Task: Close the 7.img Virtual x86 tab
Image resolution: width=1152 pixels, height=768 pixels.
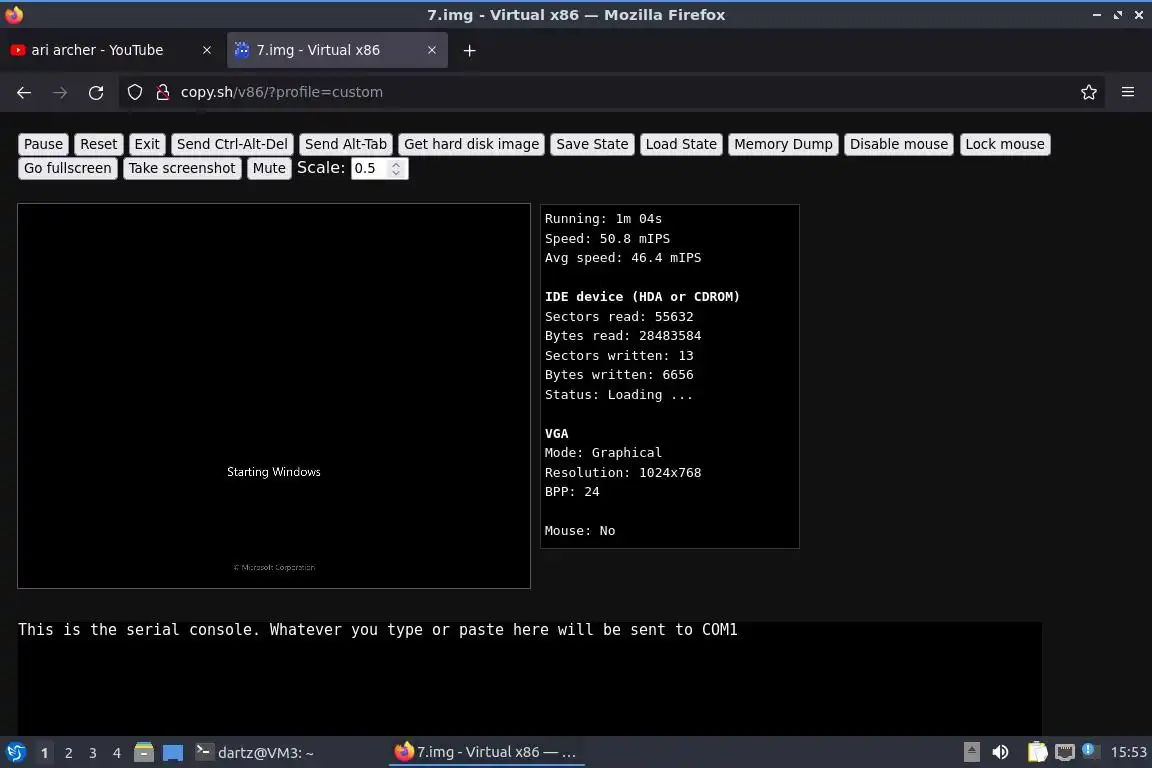Action: [431, 50]
